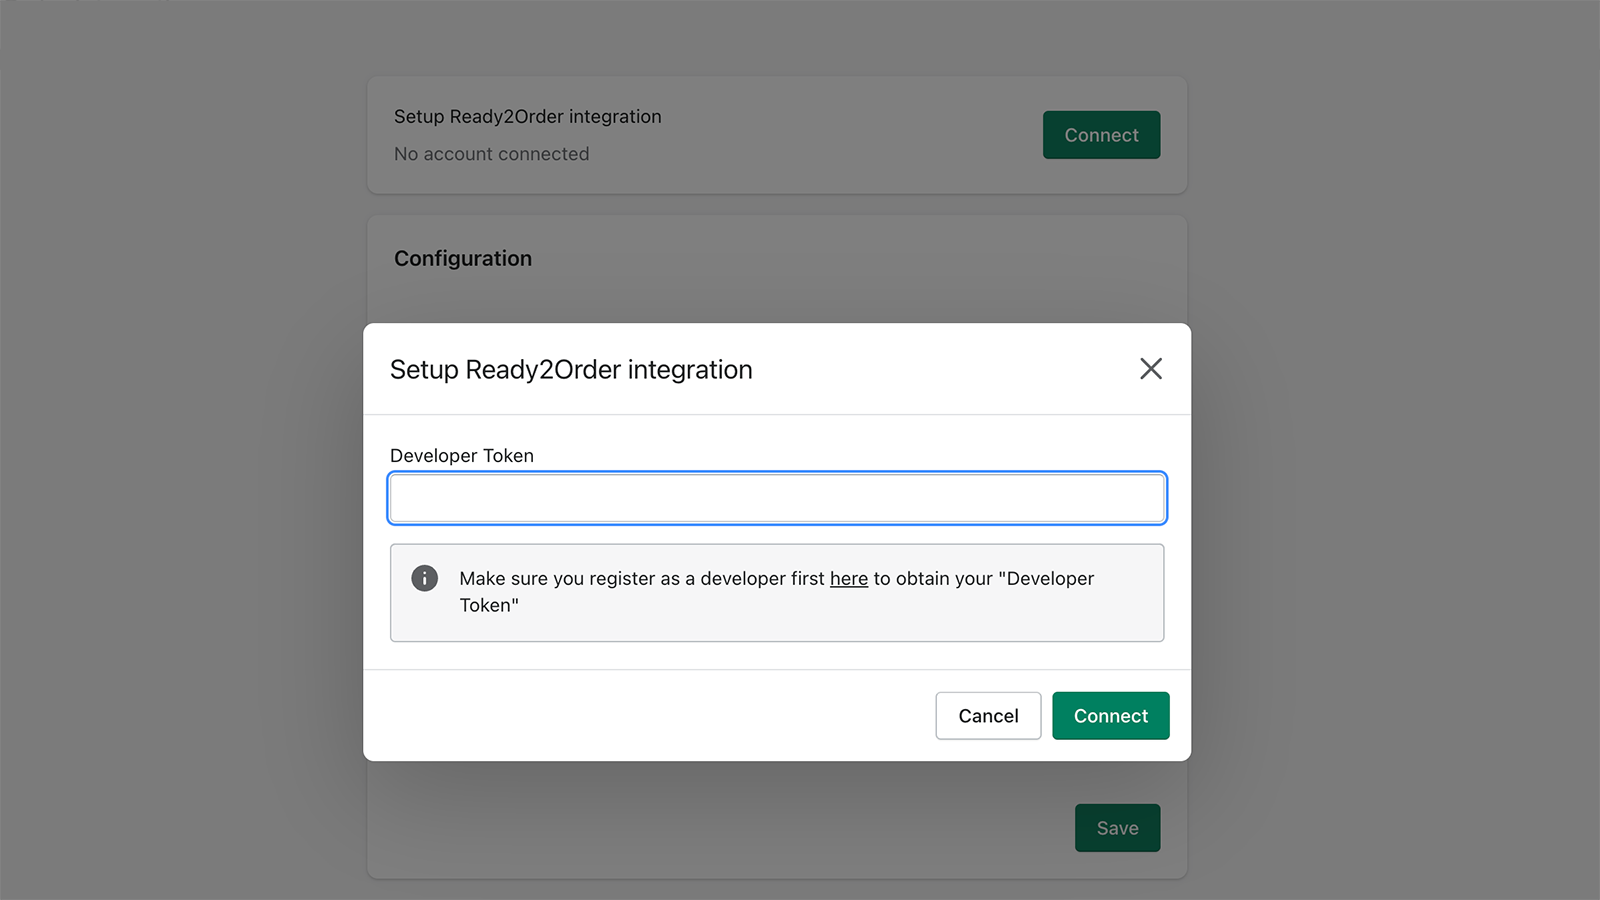Click the dialog title 'Setup Ready2Order integration'
The height and width of the screenshot is (900, 1600).
point(571,370)
